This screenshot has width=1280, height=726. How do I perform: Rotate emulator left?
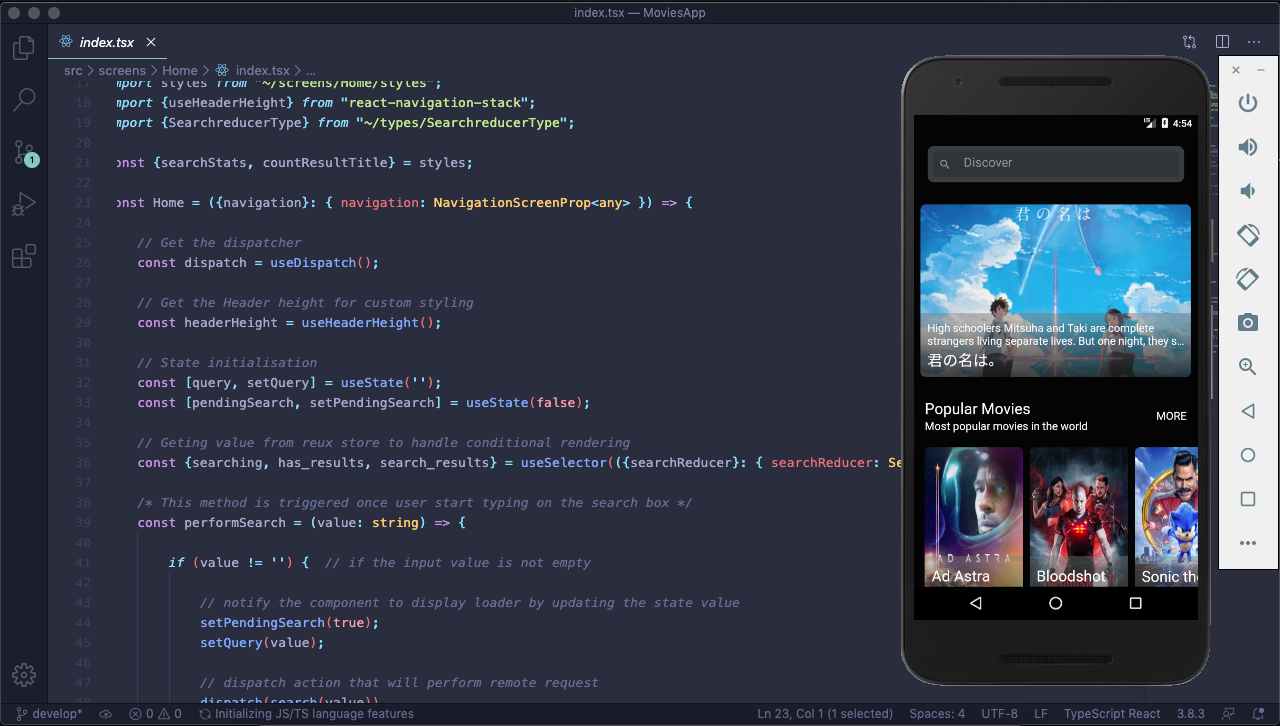pos(1248,235)
